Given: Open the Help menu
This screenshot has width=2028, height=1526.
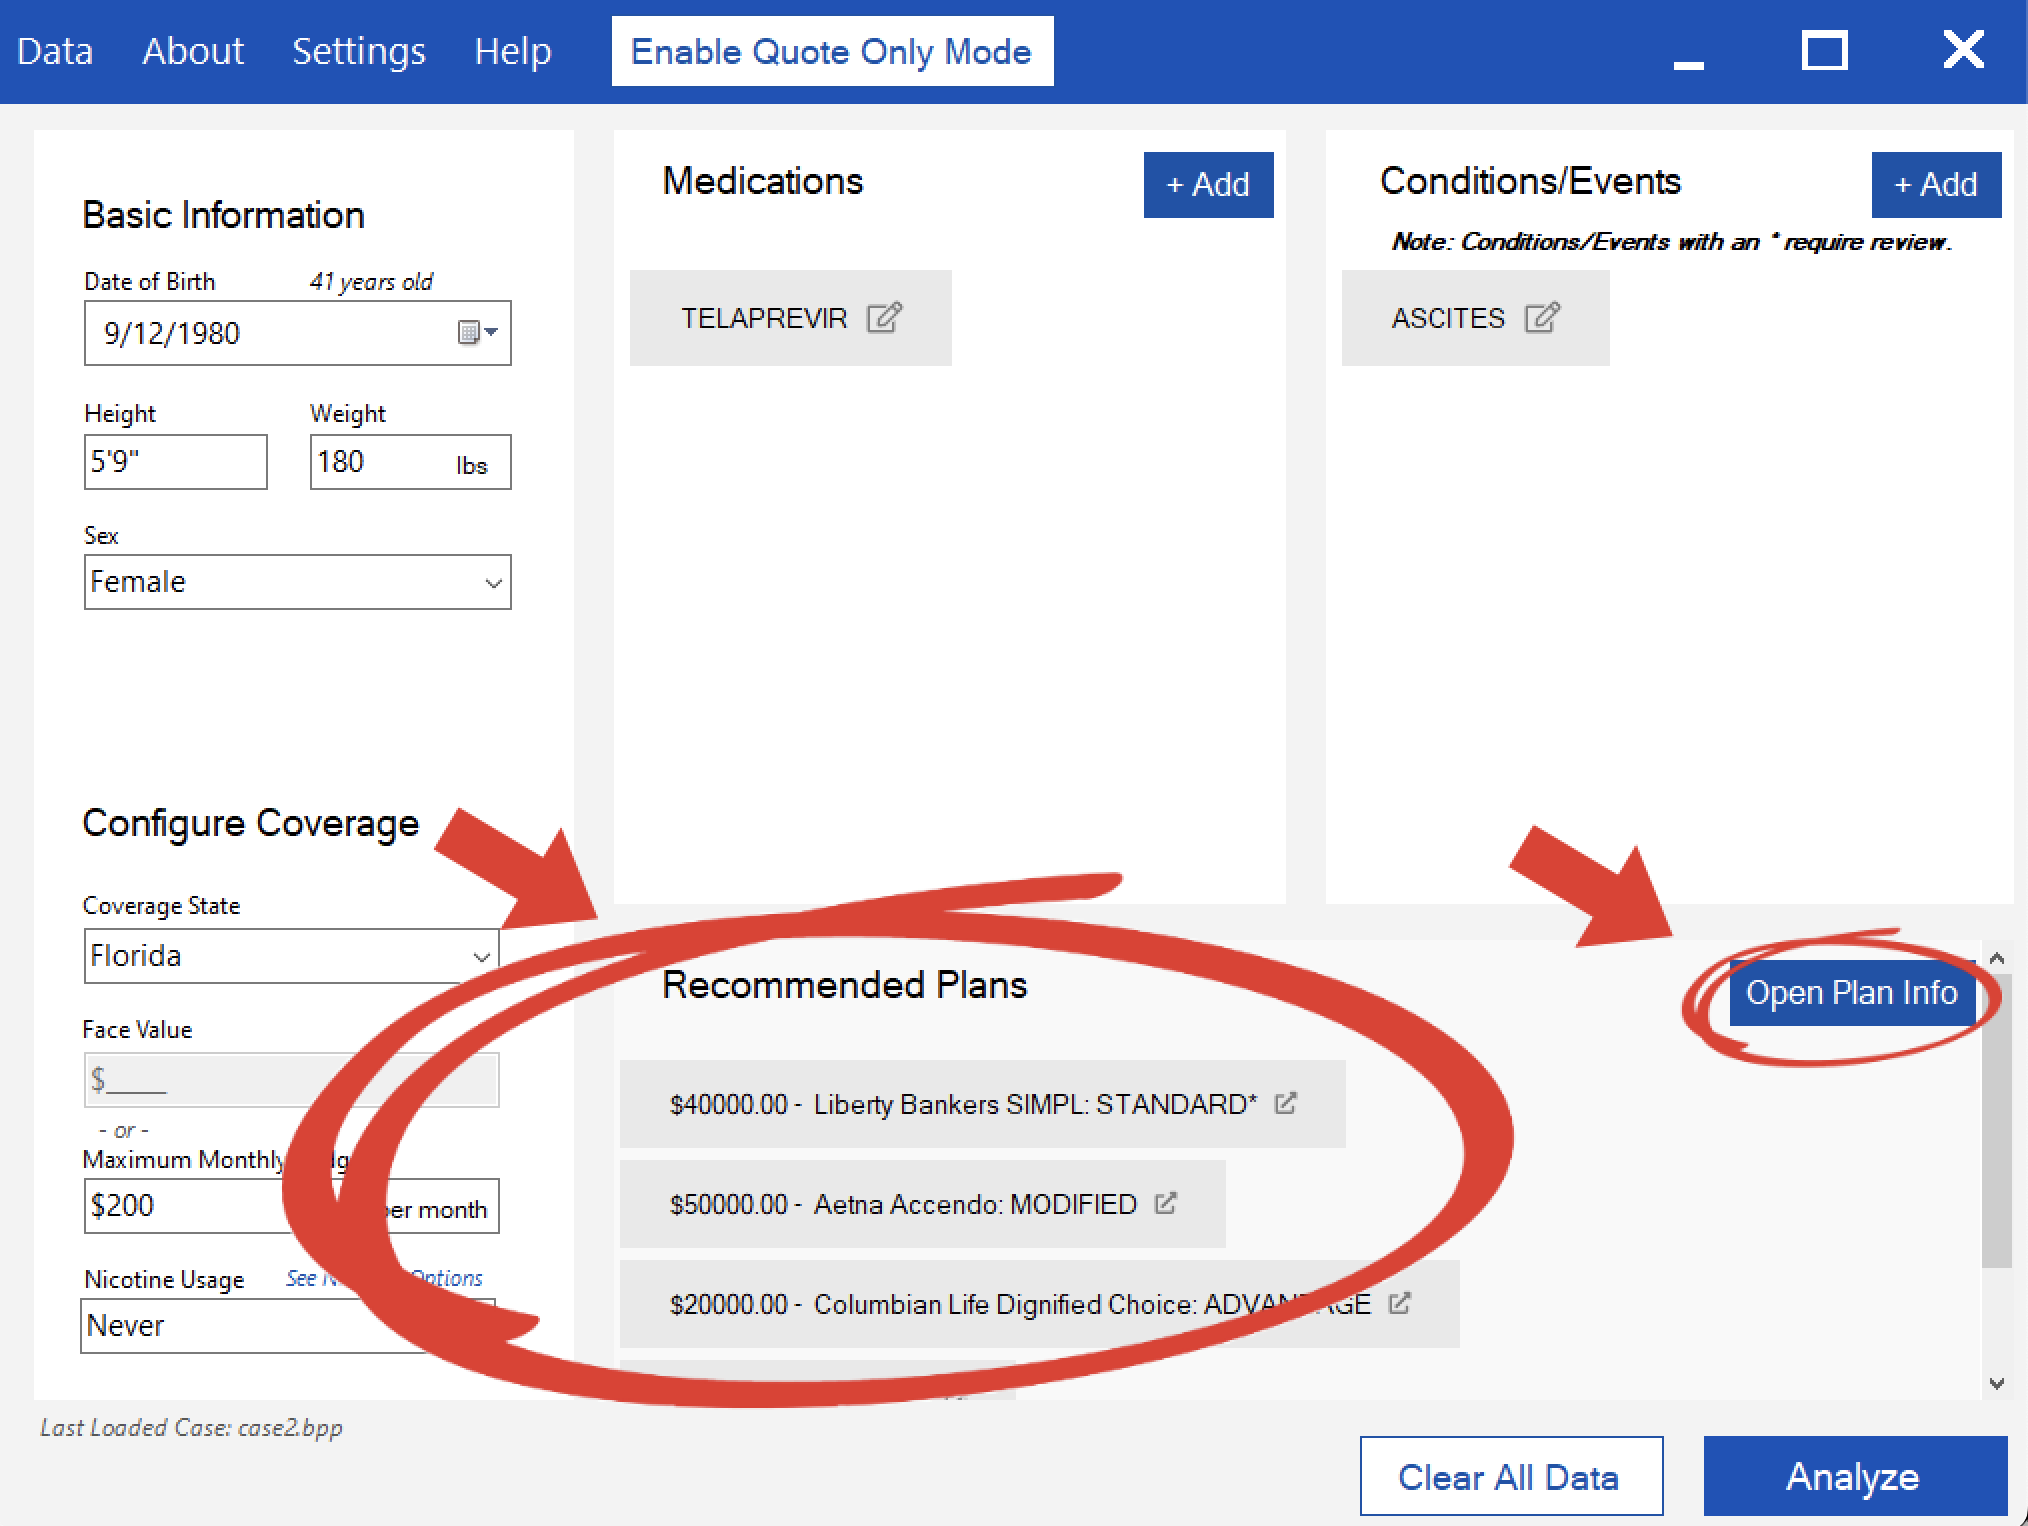Looking at the screenshot, I should pos(512,51).
